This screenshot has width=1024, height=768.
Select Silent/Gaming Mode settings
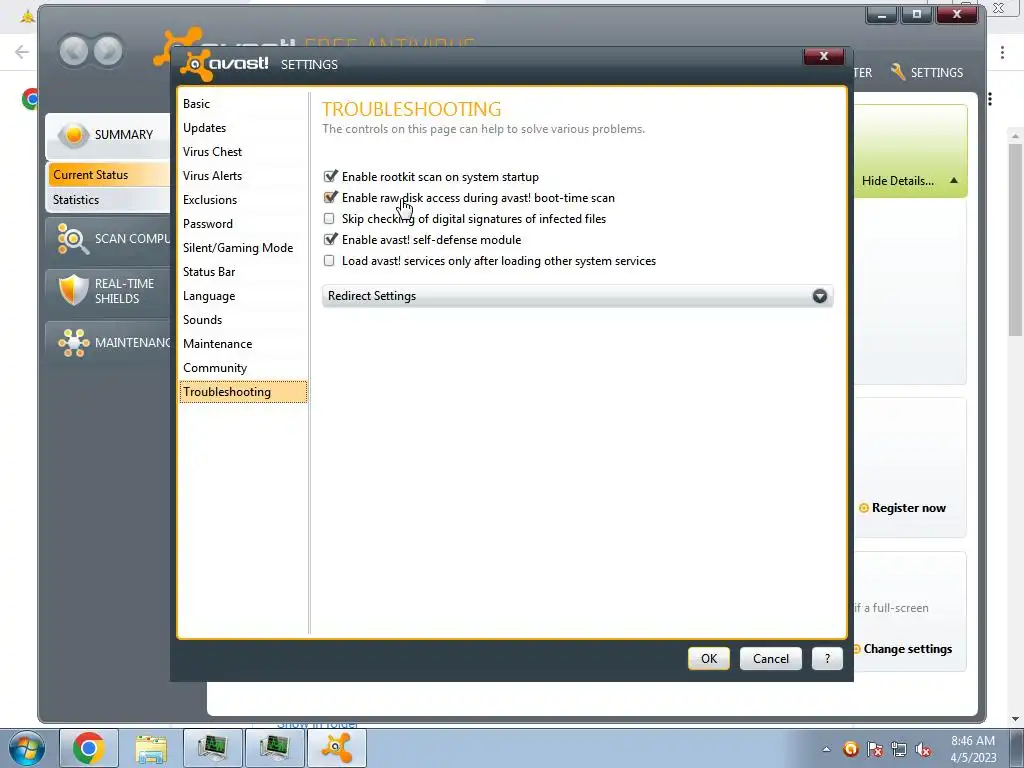238,248
